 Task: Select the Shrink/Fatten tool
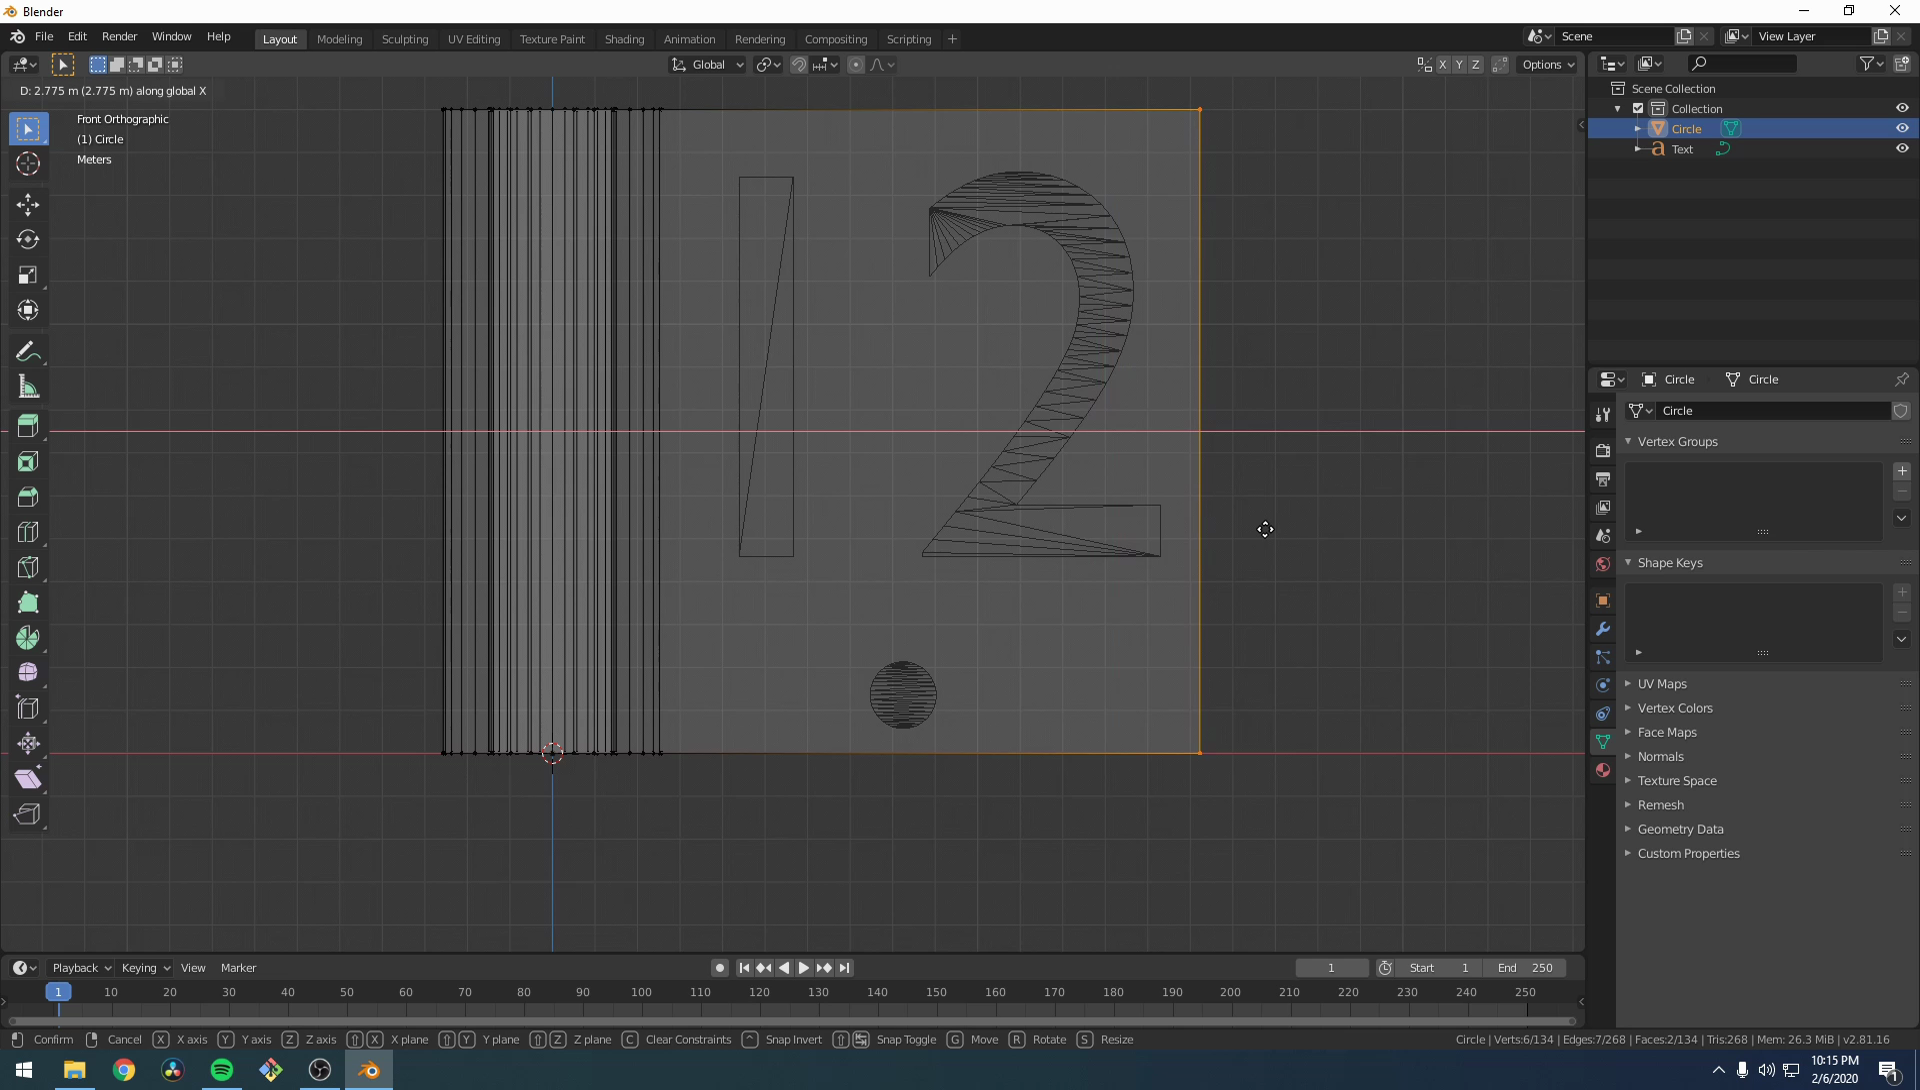(28, 743)
